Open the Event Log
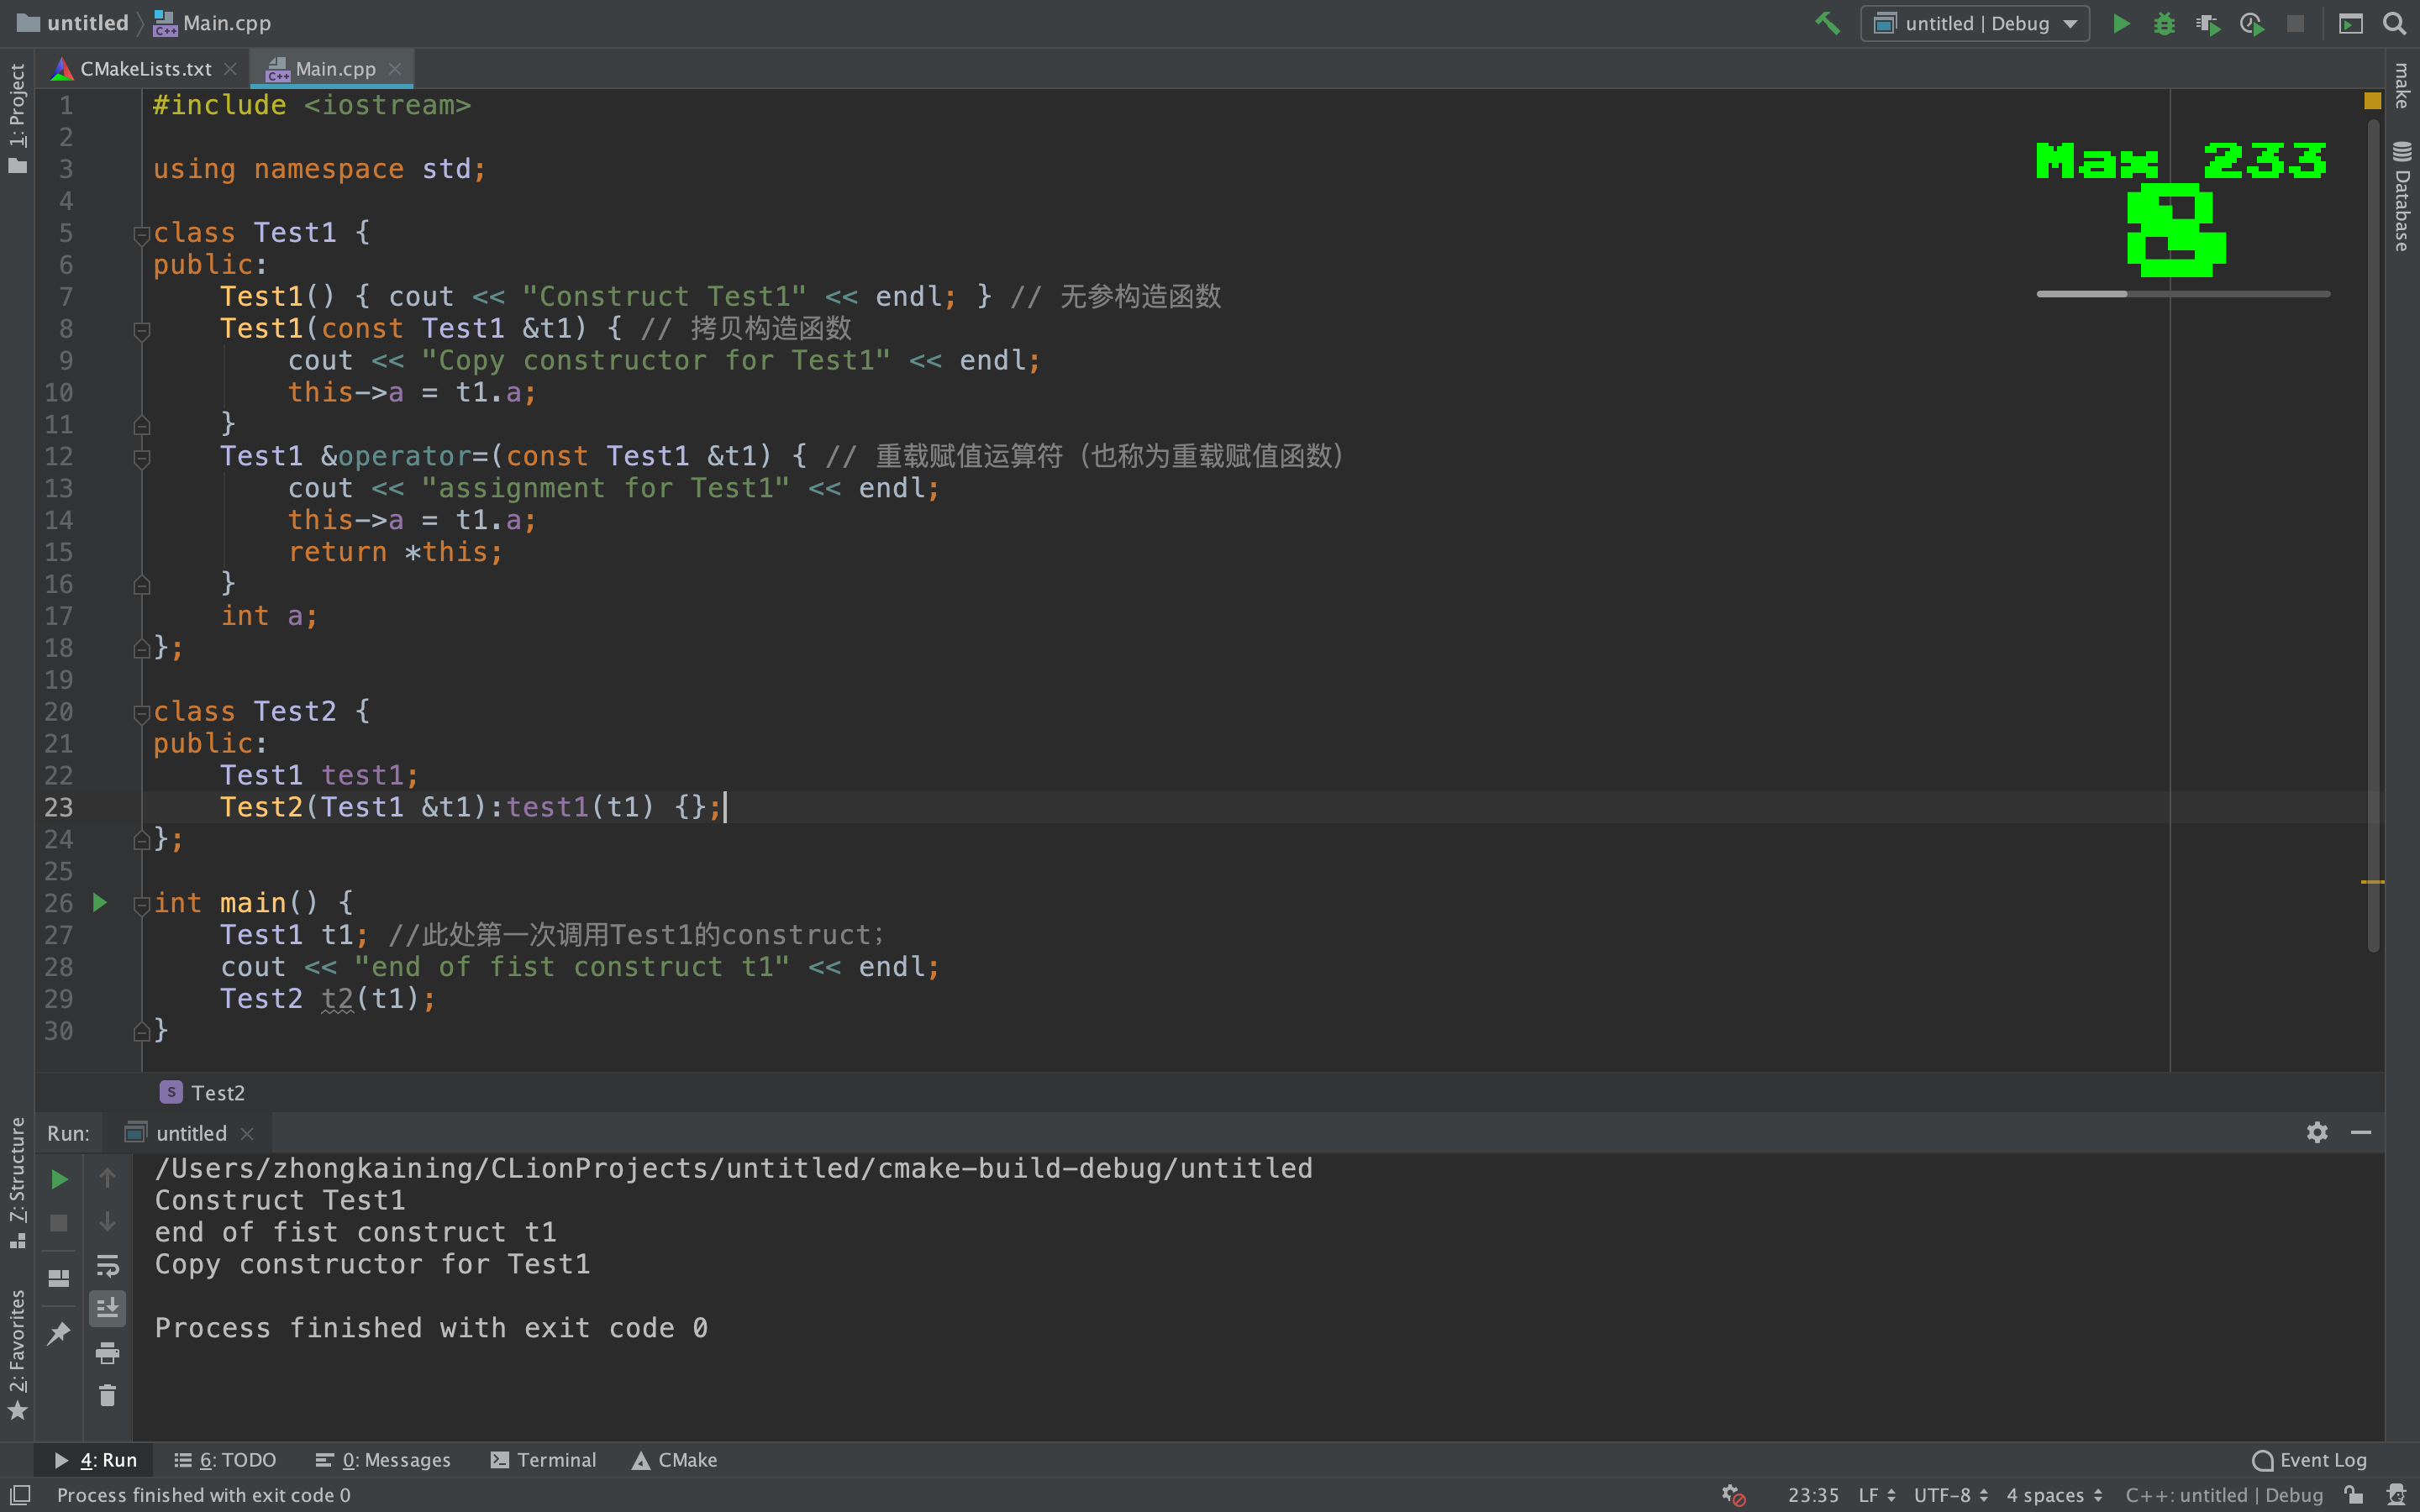This screenshot has height=1512, width=2420. (2309, 1460)
